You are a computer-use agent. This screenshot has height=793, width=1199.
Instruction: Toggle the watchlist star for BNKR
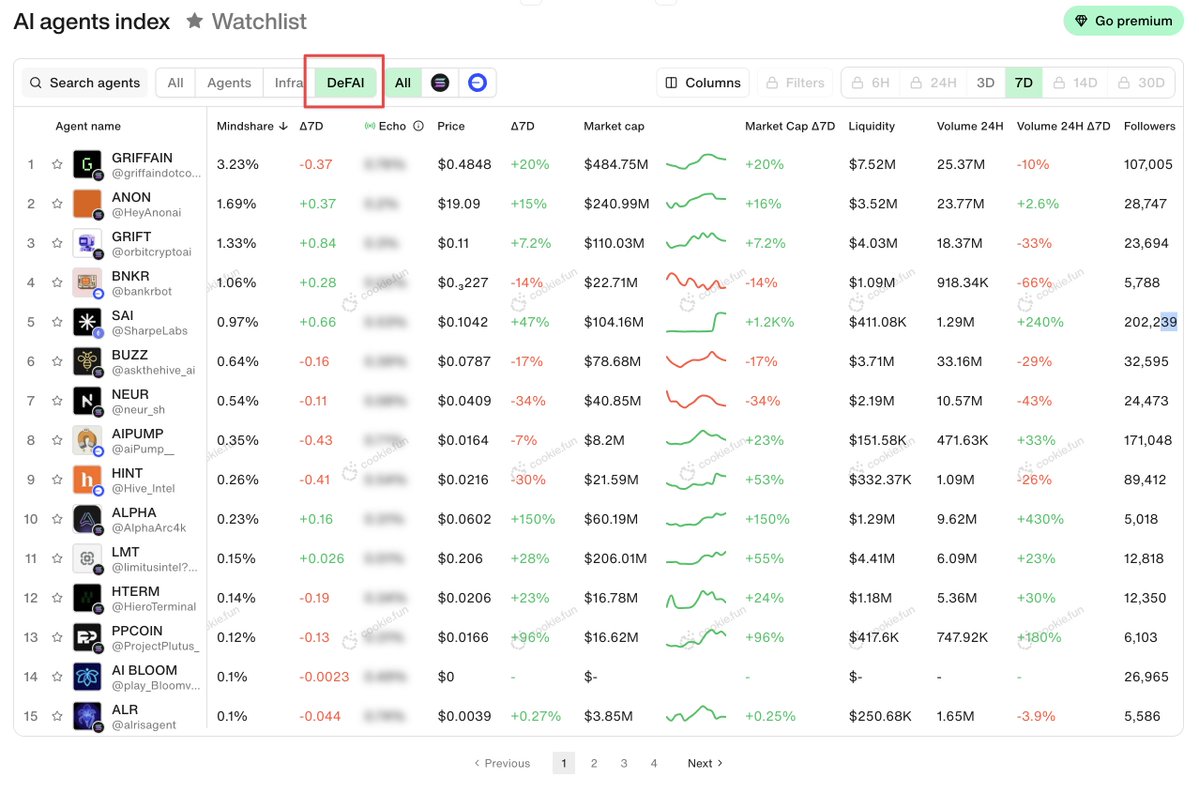(x=57, y=283)
